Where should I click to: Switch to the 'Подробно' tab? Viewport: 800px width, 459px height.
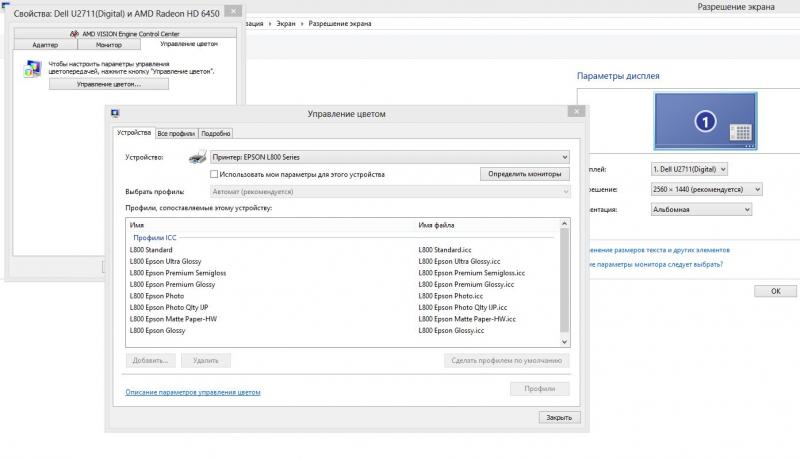click(216, 134)
